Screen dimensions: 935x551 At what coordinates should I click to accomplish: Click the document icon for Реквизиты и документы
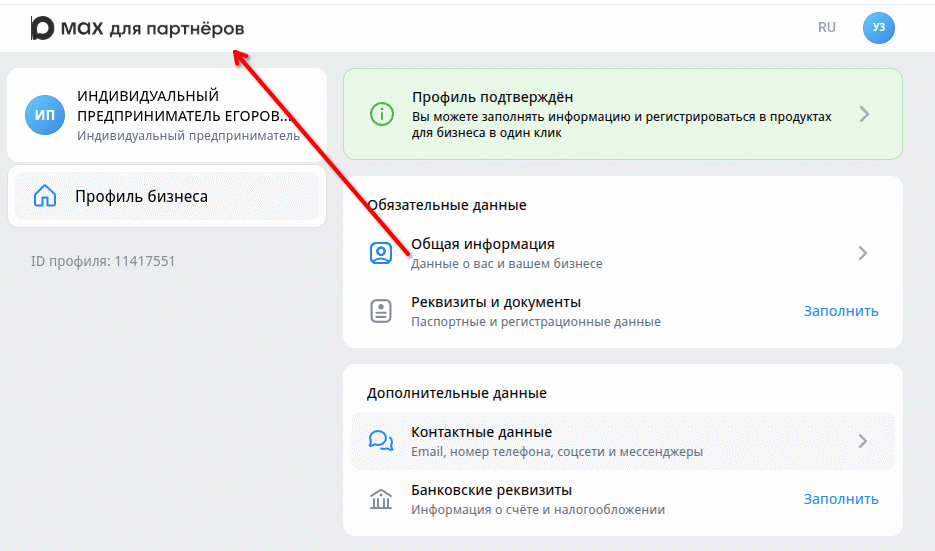point(381,311)
